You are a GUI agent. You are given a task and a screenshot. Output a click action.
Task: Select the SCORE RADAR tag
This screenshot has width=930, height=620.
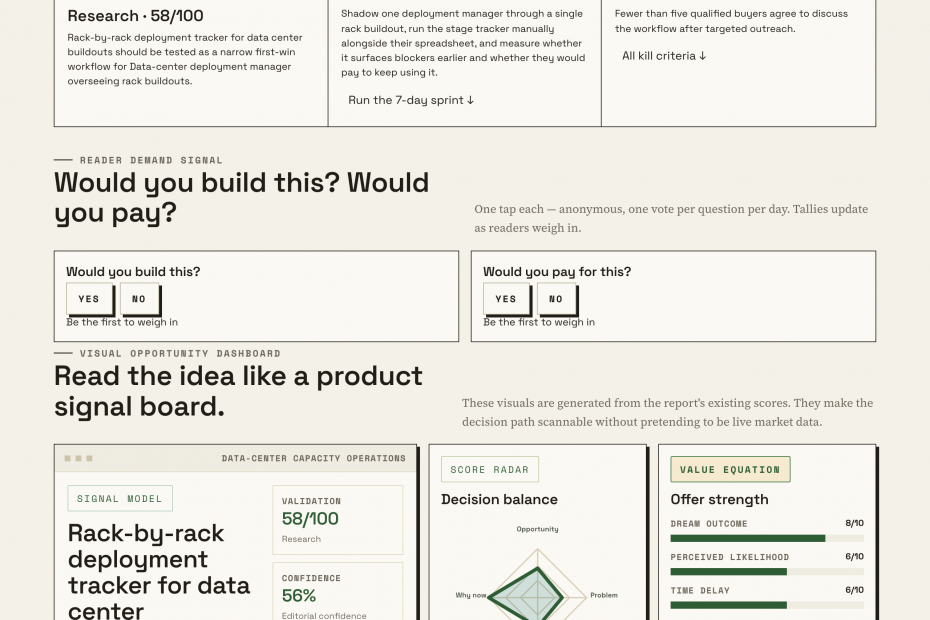pos(489,469)
